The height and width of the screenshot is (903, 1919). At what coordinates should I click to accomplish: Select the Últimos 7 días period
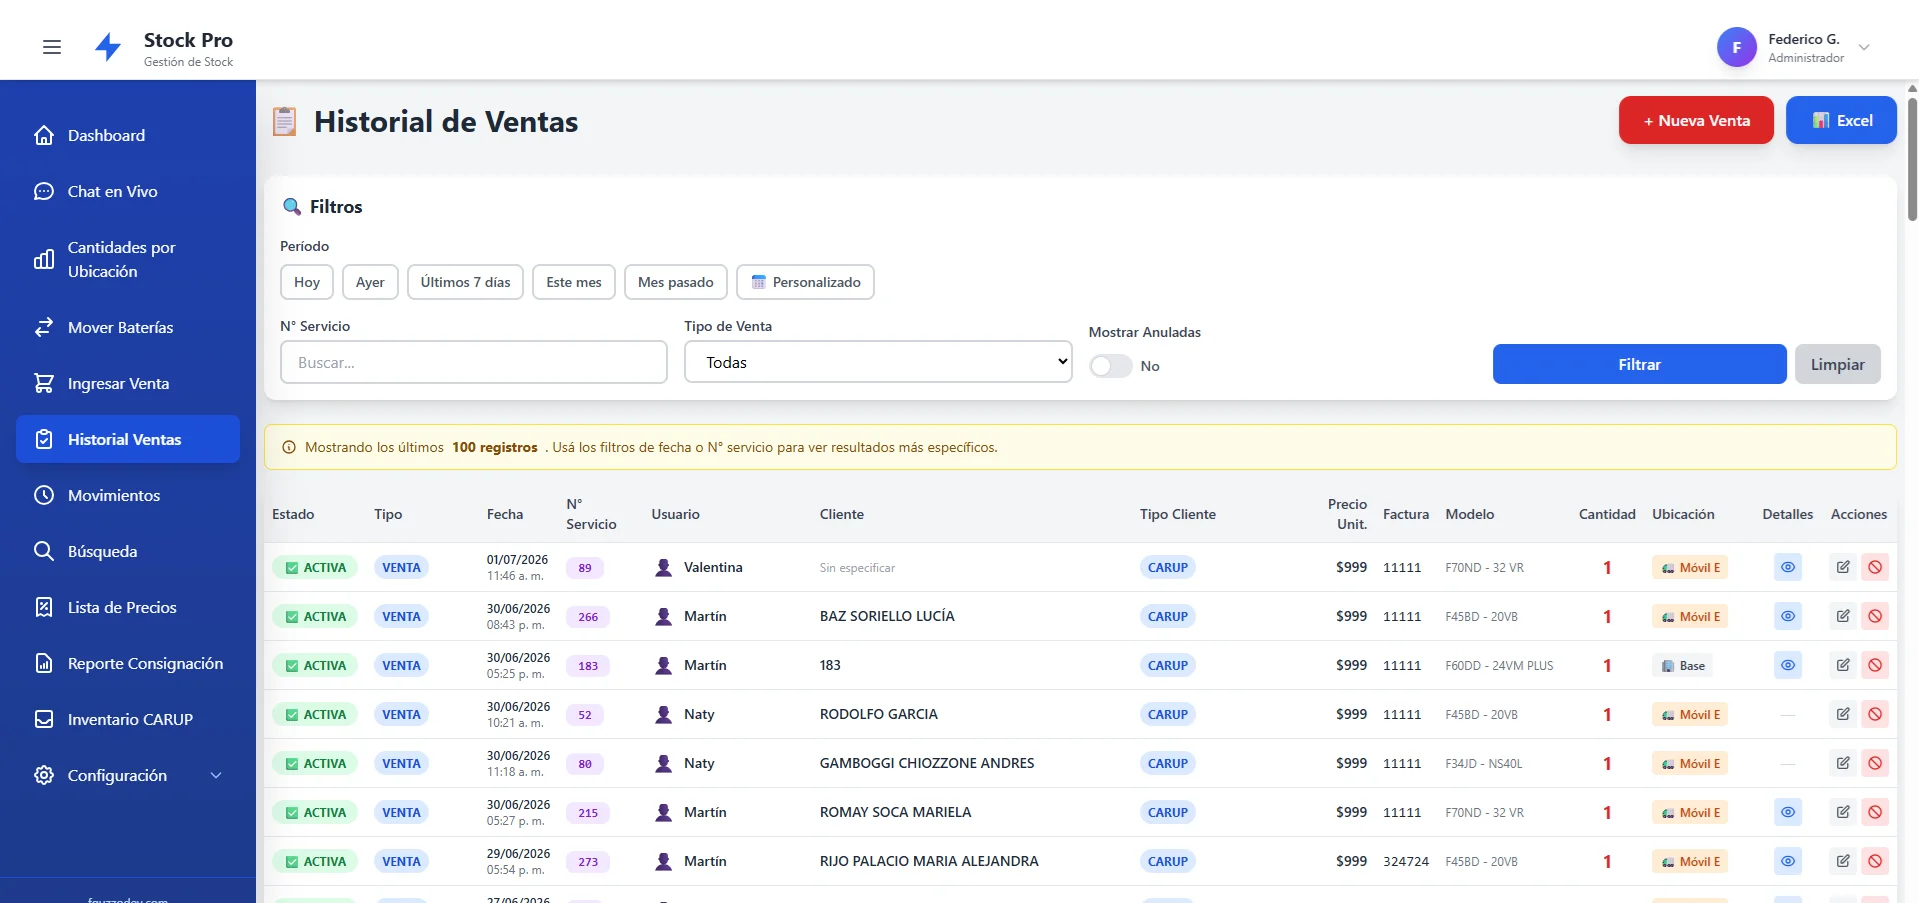coord(465,282)
